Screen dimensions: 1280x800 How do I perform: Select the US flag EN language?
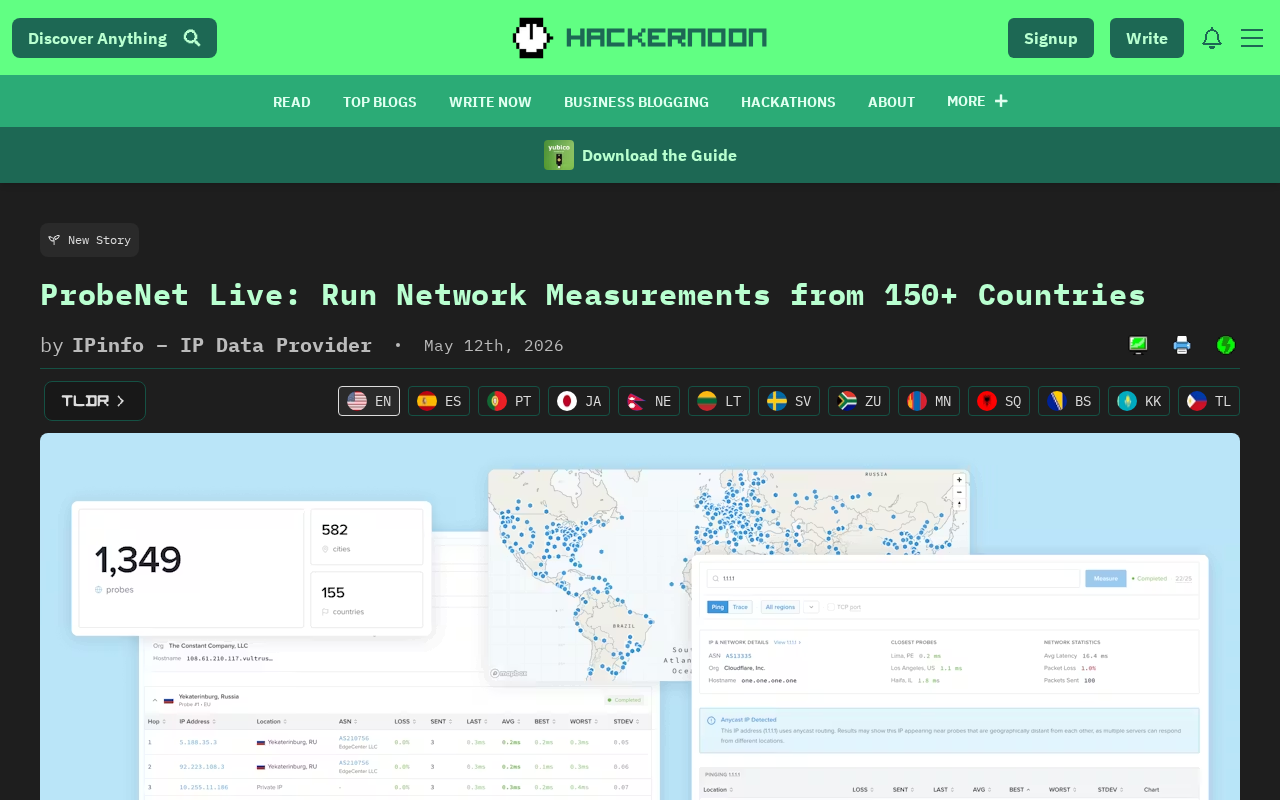click(369, 401)
